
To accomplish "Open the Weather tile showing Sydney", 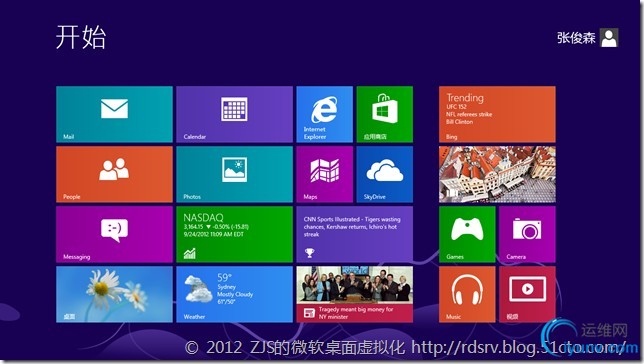I will pos(235,294).
